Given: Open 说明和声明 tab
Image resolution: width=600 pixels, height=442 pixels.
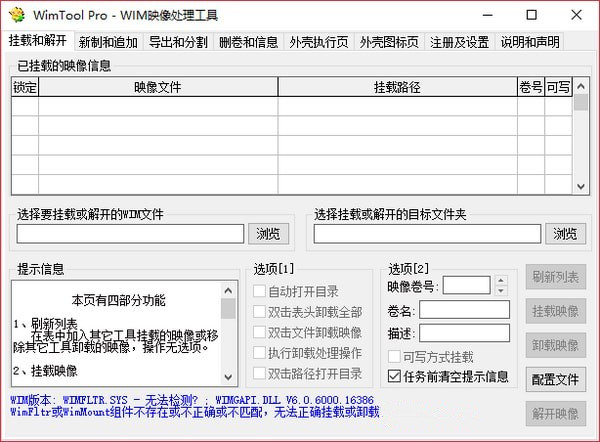Looking at the screenshot, I should [x=530, y=42].
